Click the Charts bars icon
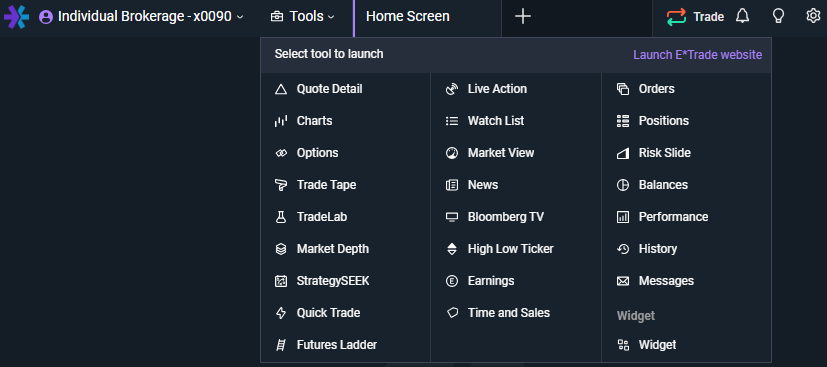 (x=281, y=121)
